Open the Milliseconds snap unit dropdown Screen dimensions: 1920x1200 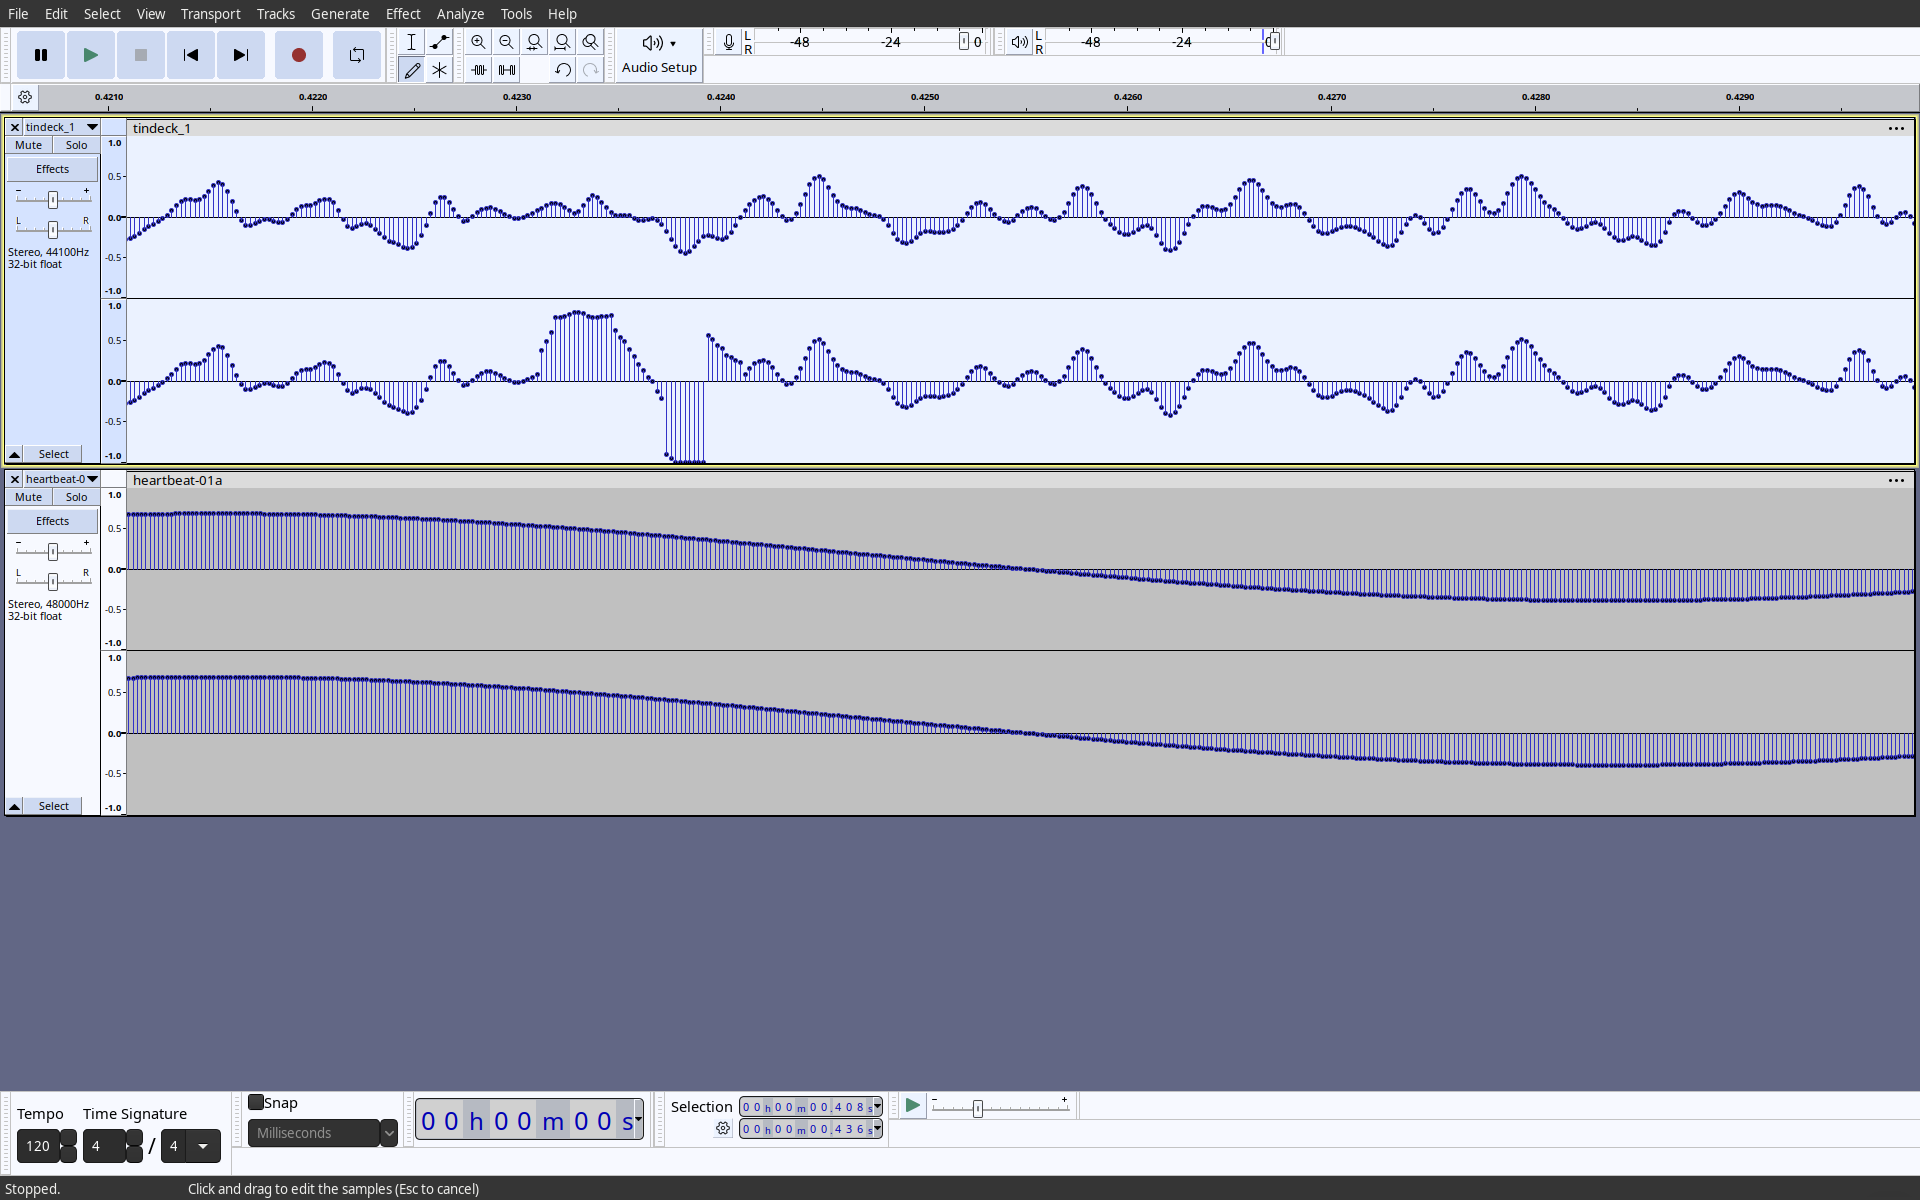point(389,1133)
